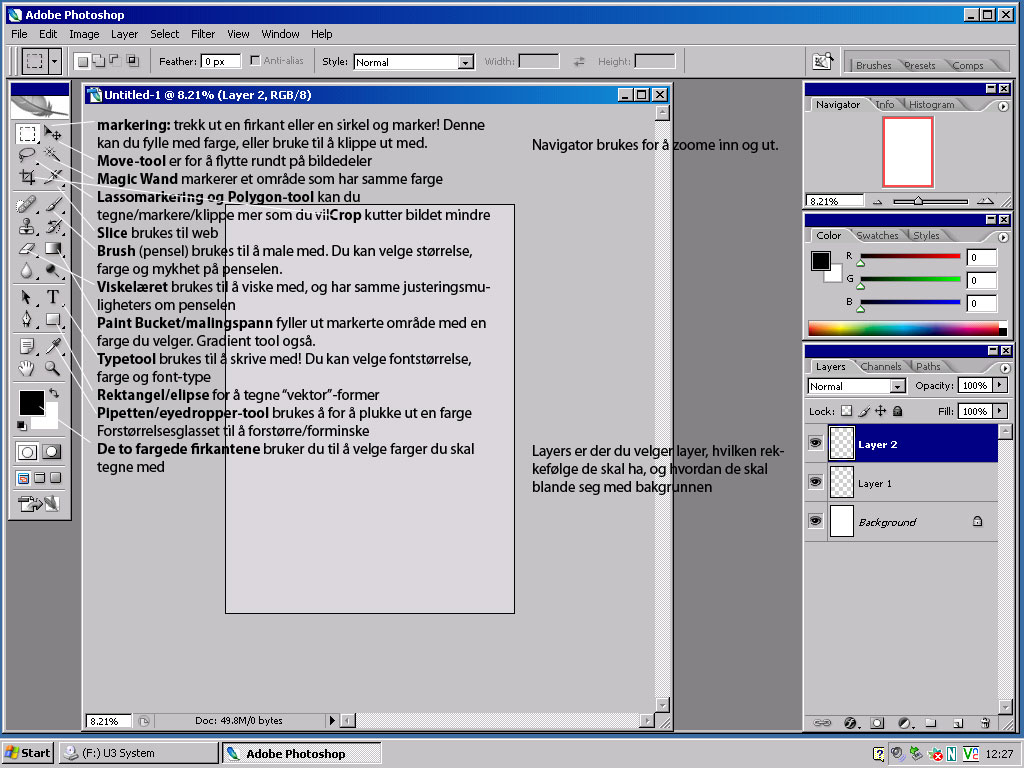Select the Rectangular Marquee tool
1024x768 pixels.
(x=27, y=134)
